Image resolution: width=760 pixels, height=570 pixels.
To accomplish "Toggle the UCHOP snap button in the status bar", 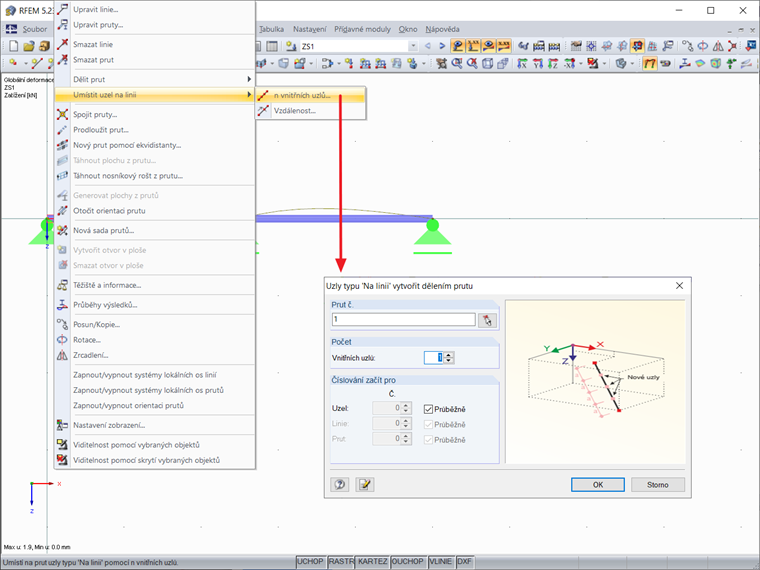I will coord(310,561).
